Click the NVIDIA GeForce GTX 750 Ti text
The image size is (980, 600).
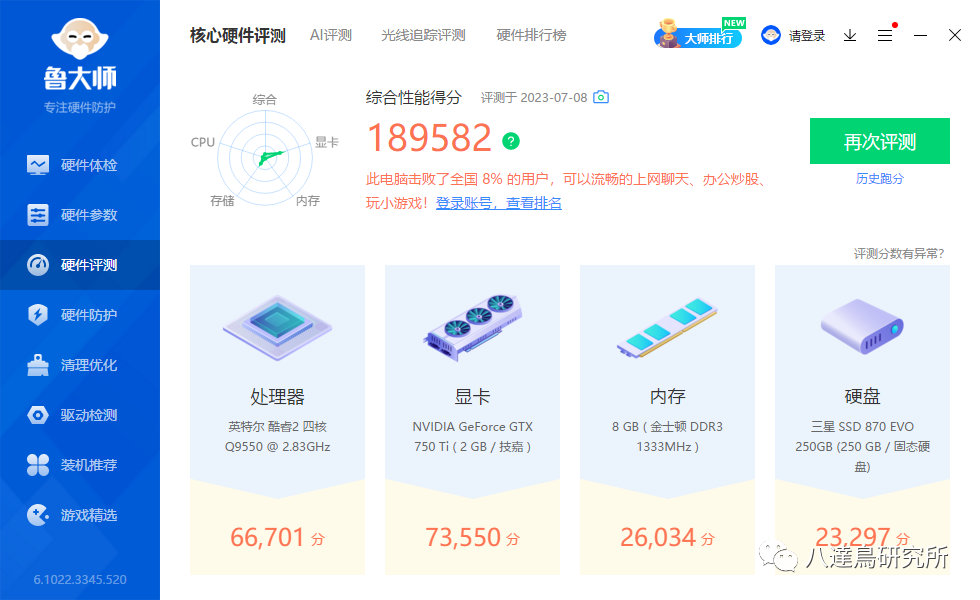tap(472, 436)
